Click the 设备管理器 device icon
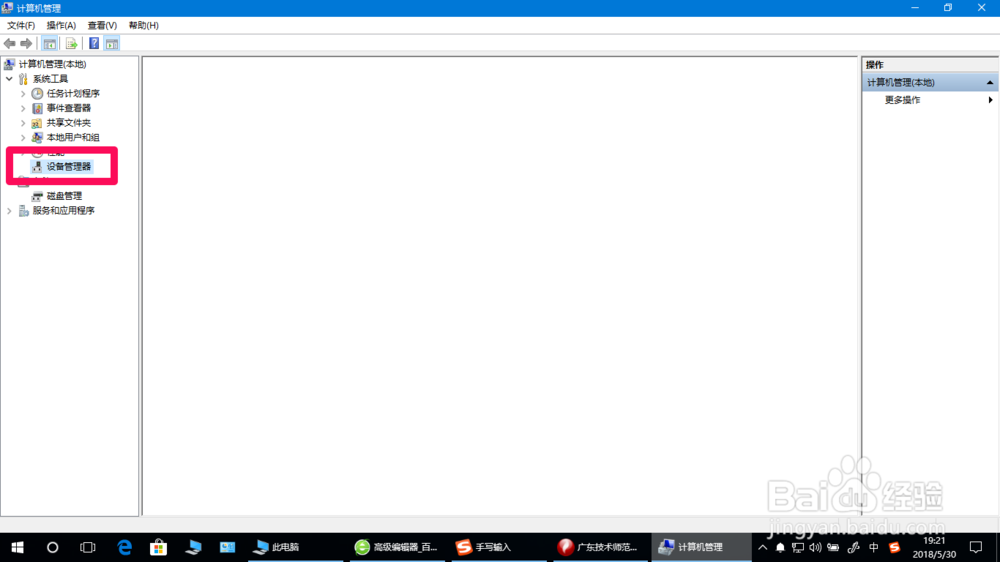 tap(38, 166)
